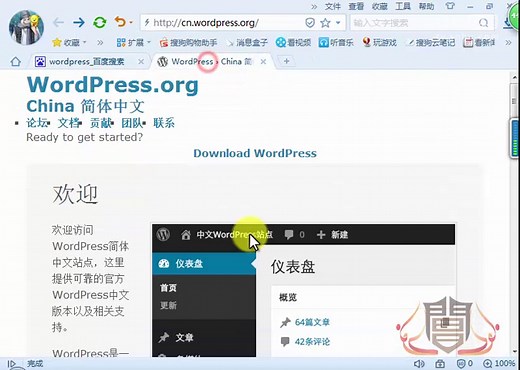The width and height of the screenshot is (520, 370).
Task: Open the 玩游戏 games shortcut
Action: (x=380, y=42)
